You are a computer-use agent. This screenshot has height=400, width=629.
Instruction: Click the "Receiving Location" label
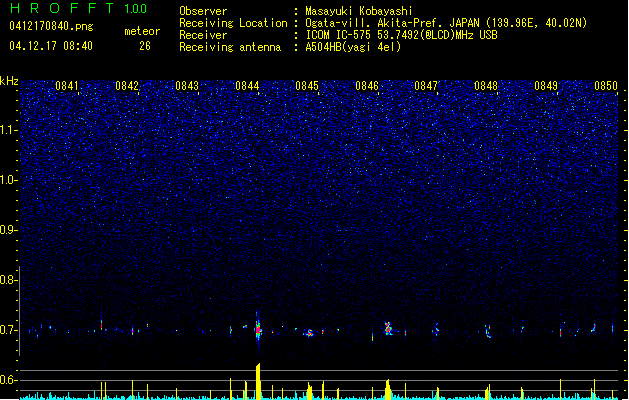(x=233, y=23)
